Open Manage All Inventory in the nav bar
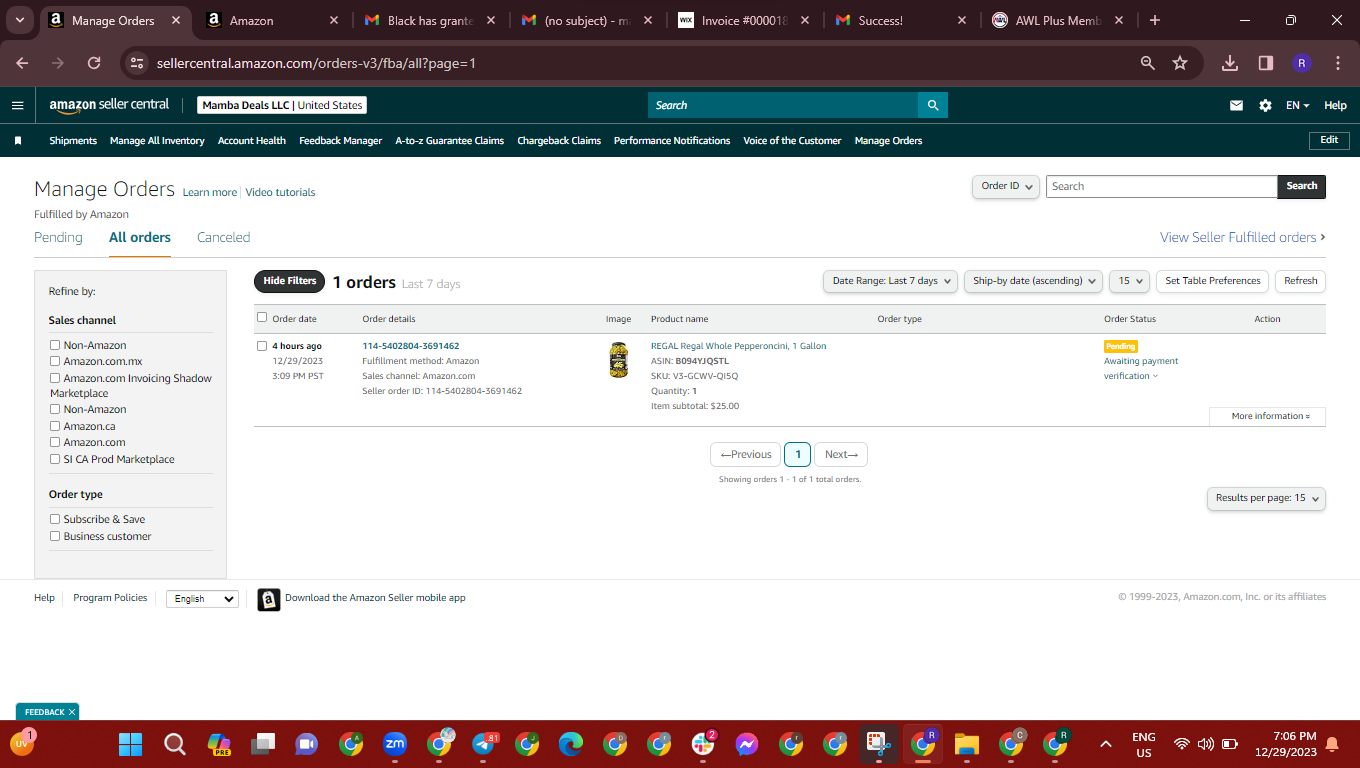The height and width of the screenshot is (768, 1360). [x=157, y=141]
